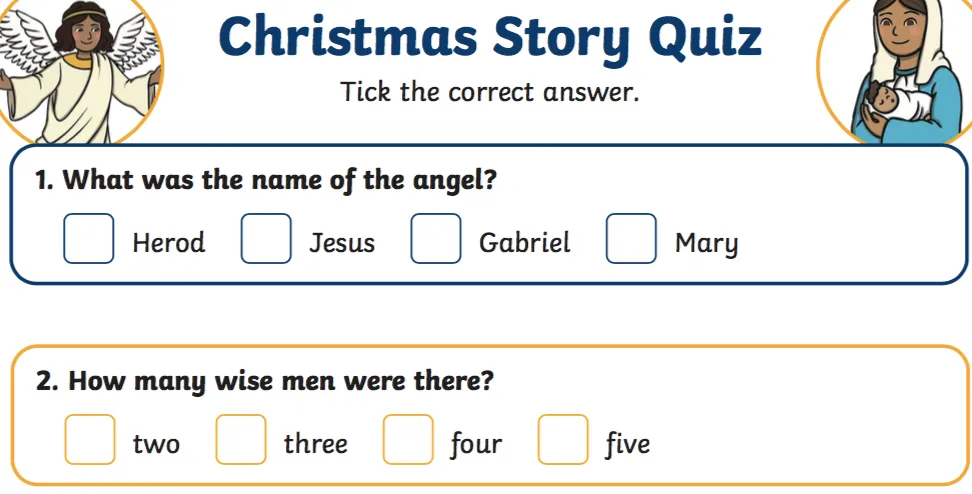Tick the Gabriel checkbox
The height and width of the screenshot is (494, 972).
436,239
